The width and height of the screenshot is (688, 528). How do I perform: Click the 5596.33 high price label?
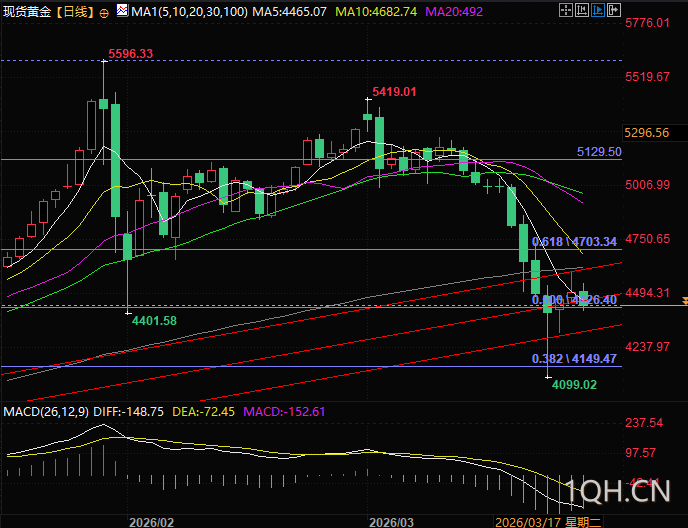coord(131,54)
